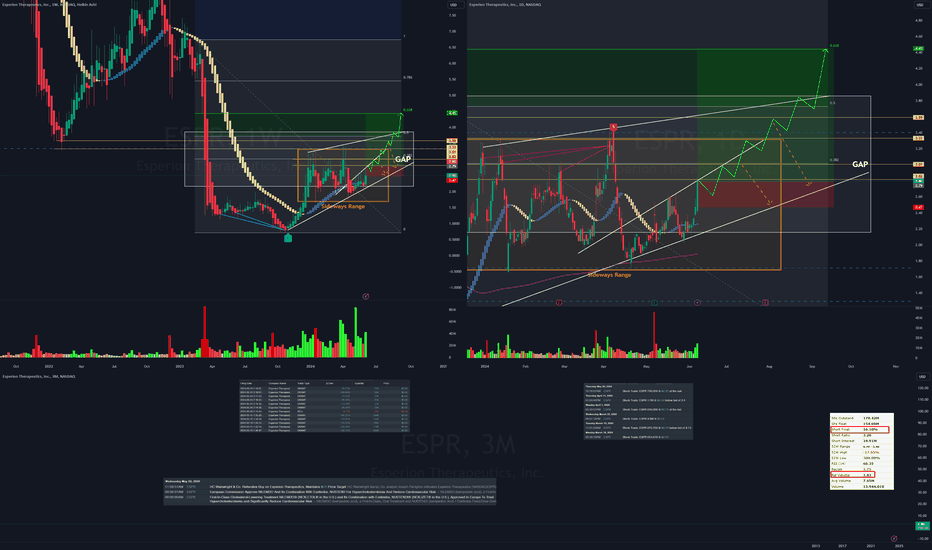Viewport: 932px width, 550px height.
Task: Click the green 4.41 price label on daily axis
Action: [x=918, y=49]
